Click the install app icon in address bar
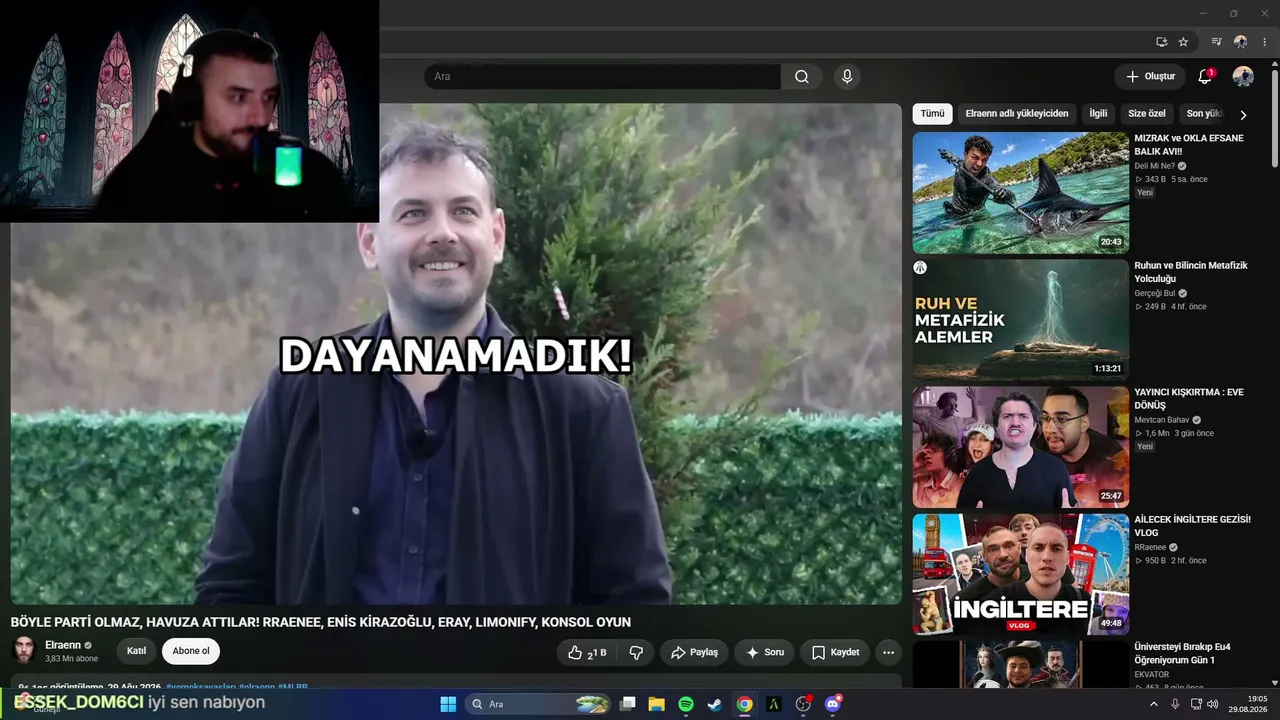The image size is (1280, 720). 1161,42
